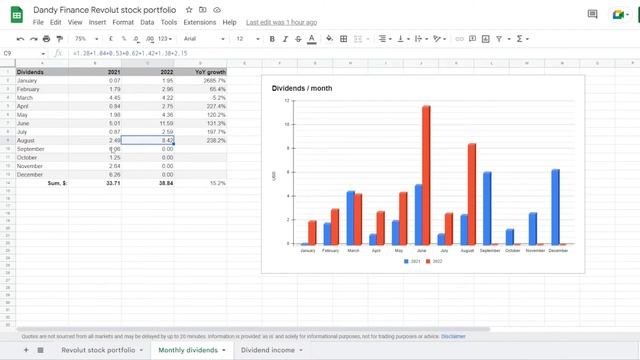The width and height of the screenshot is (640, 360).
Task: Open the Extensions menu
Action: (x=200, y=22)
